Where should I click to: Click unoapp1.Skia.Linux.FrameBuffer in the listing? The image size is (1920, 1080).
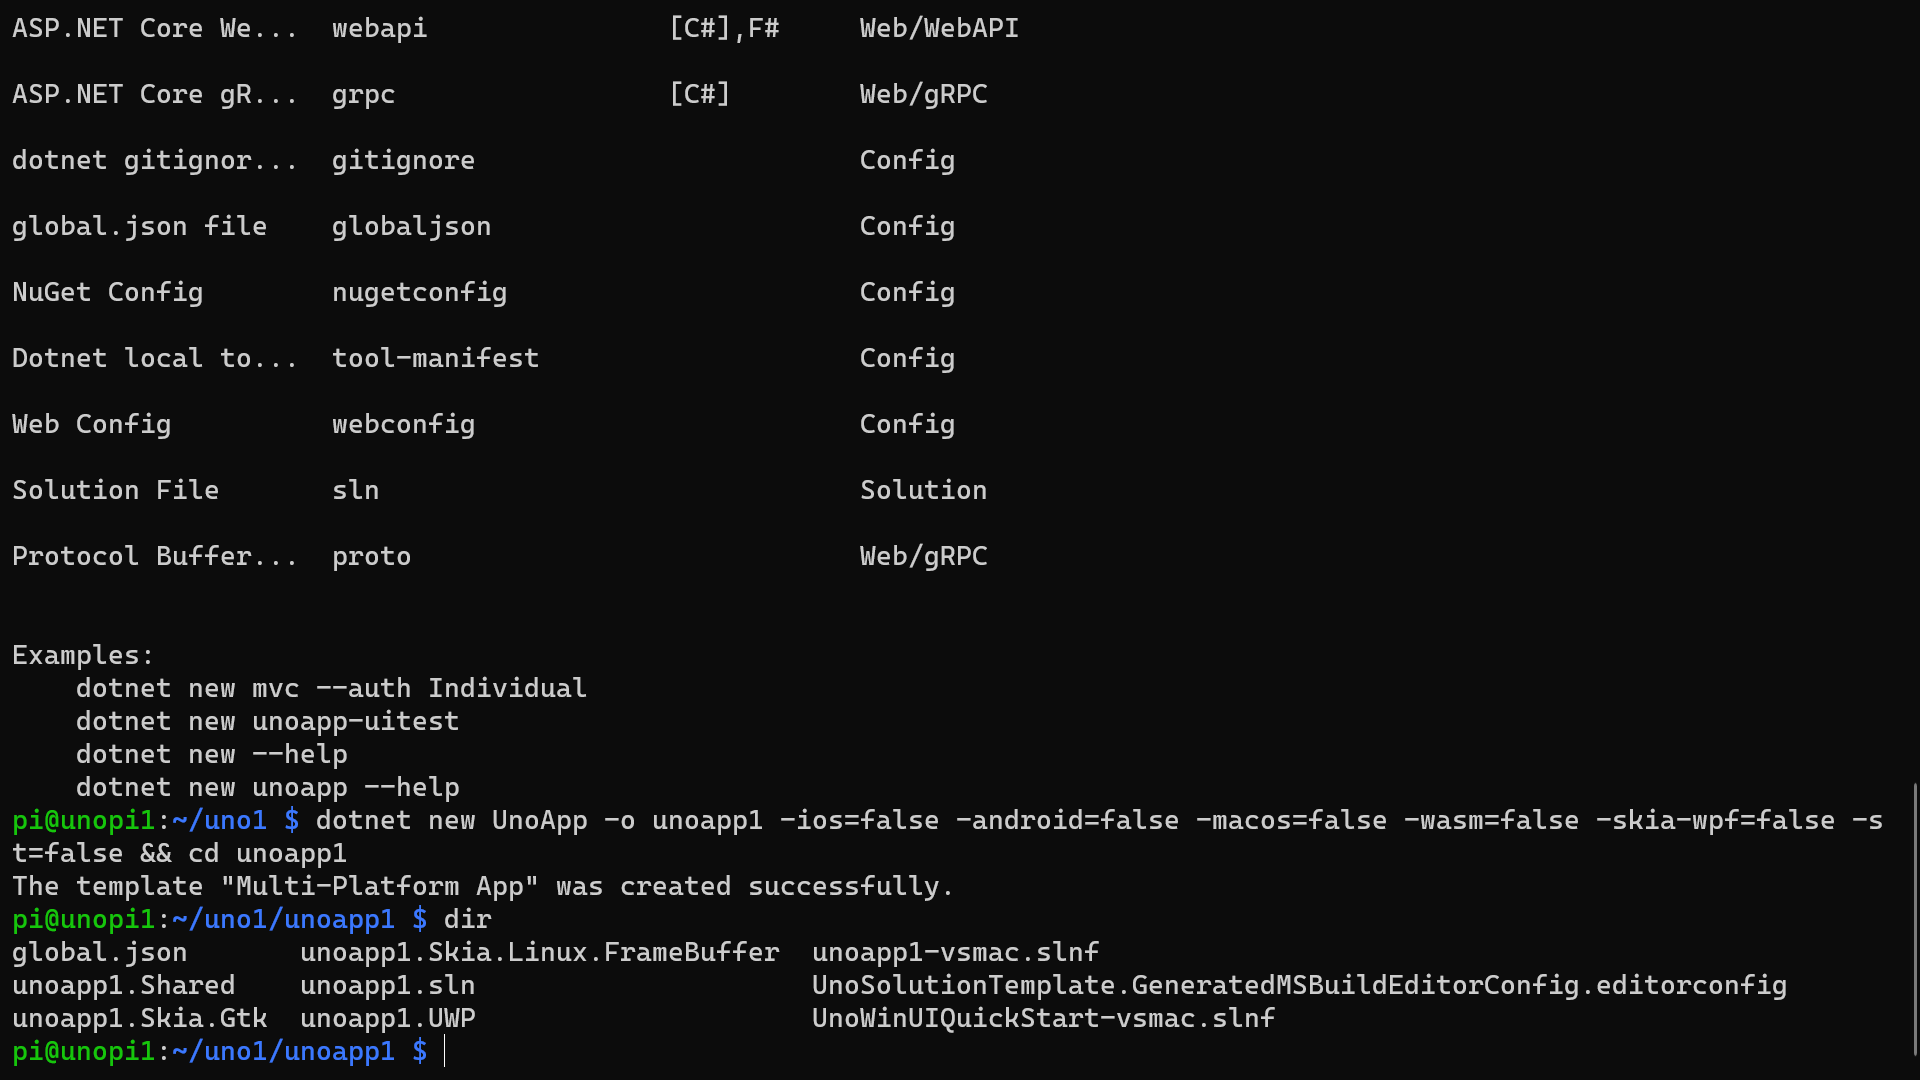click(539, 952)
